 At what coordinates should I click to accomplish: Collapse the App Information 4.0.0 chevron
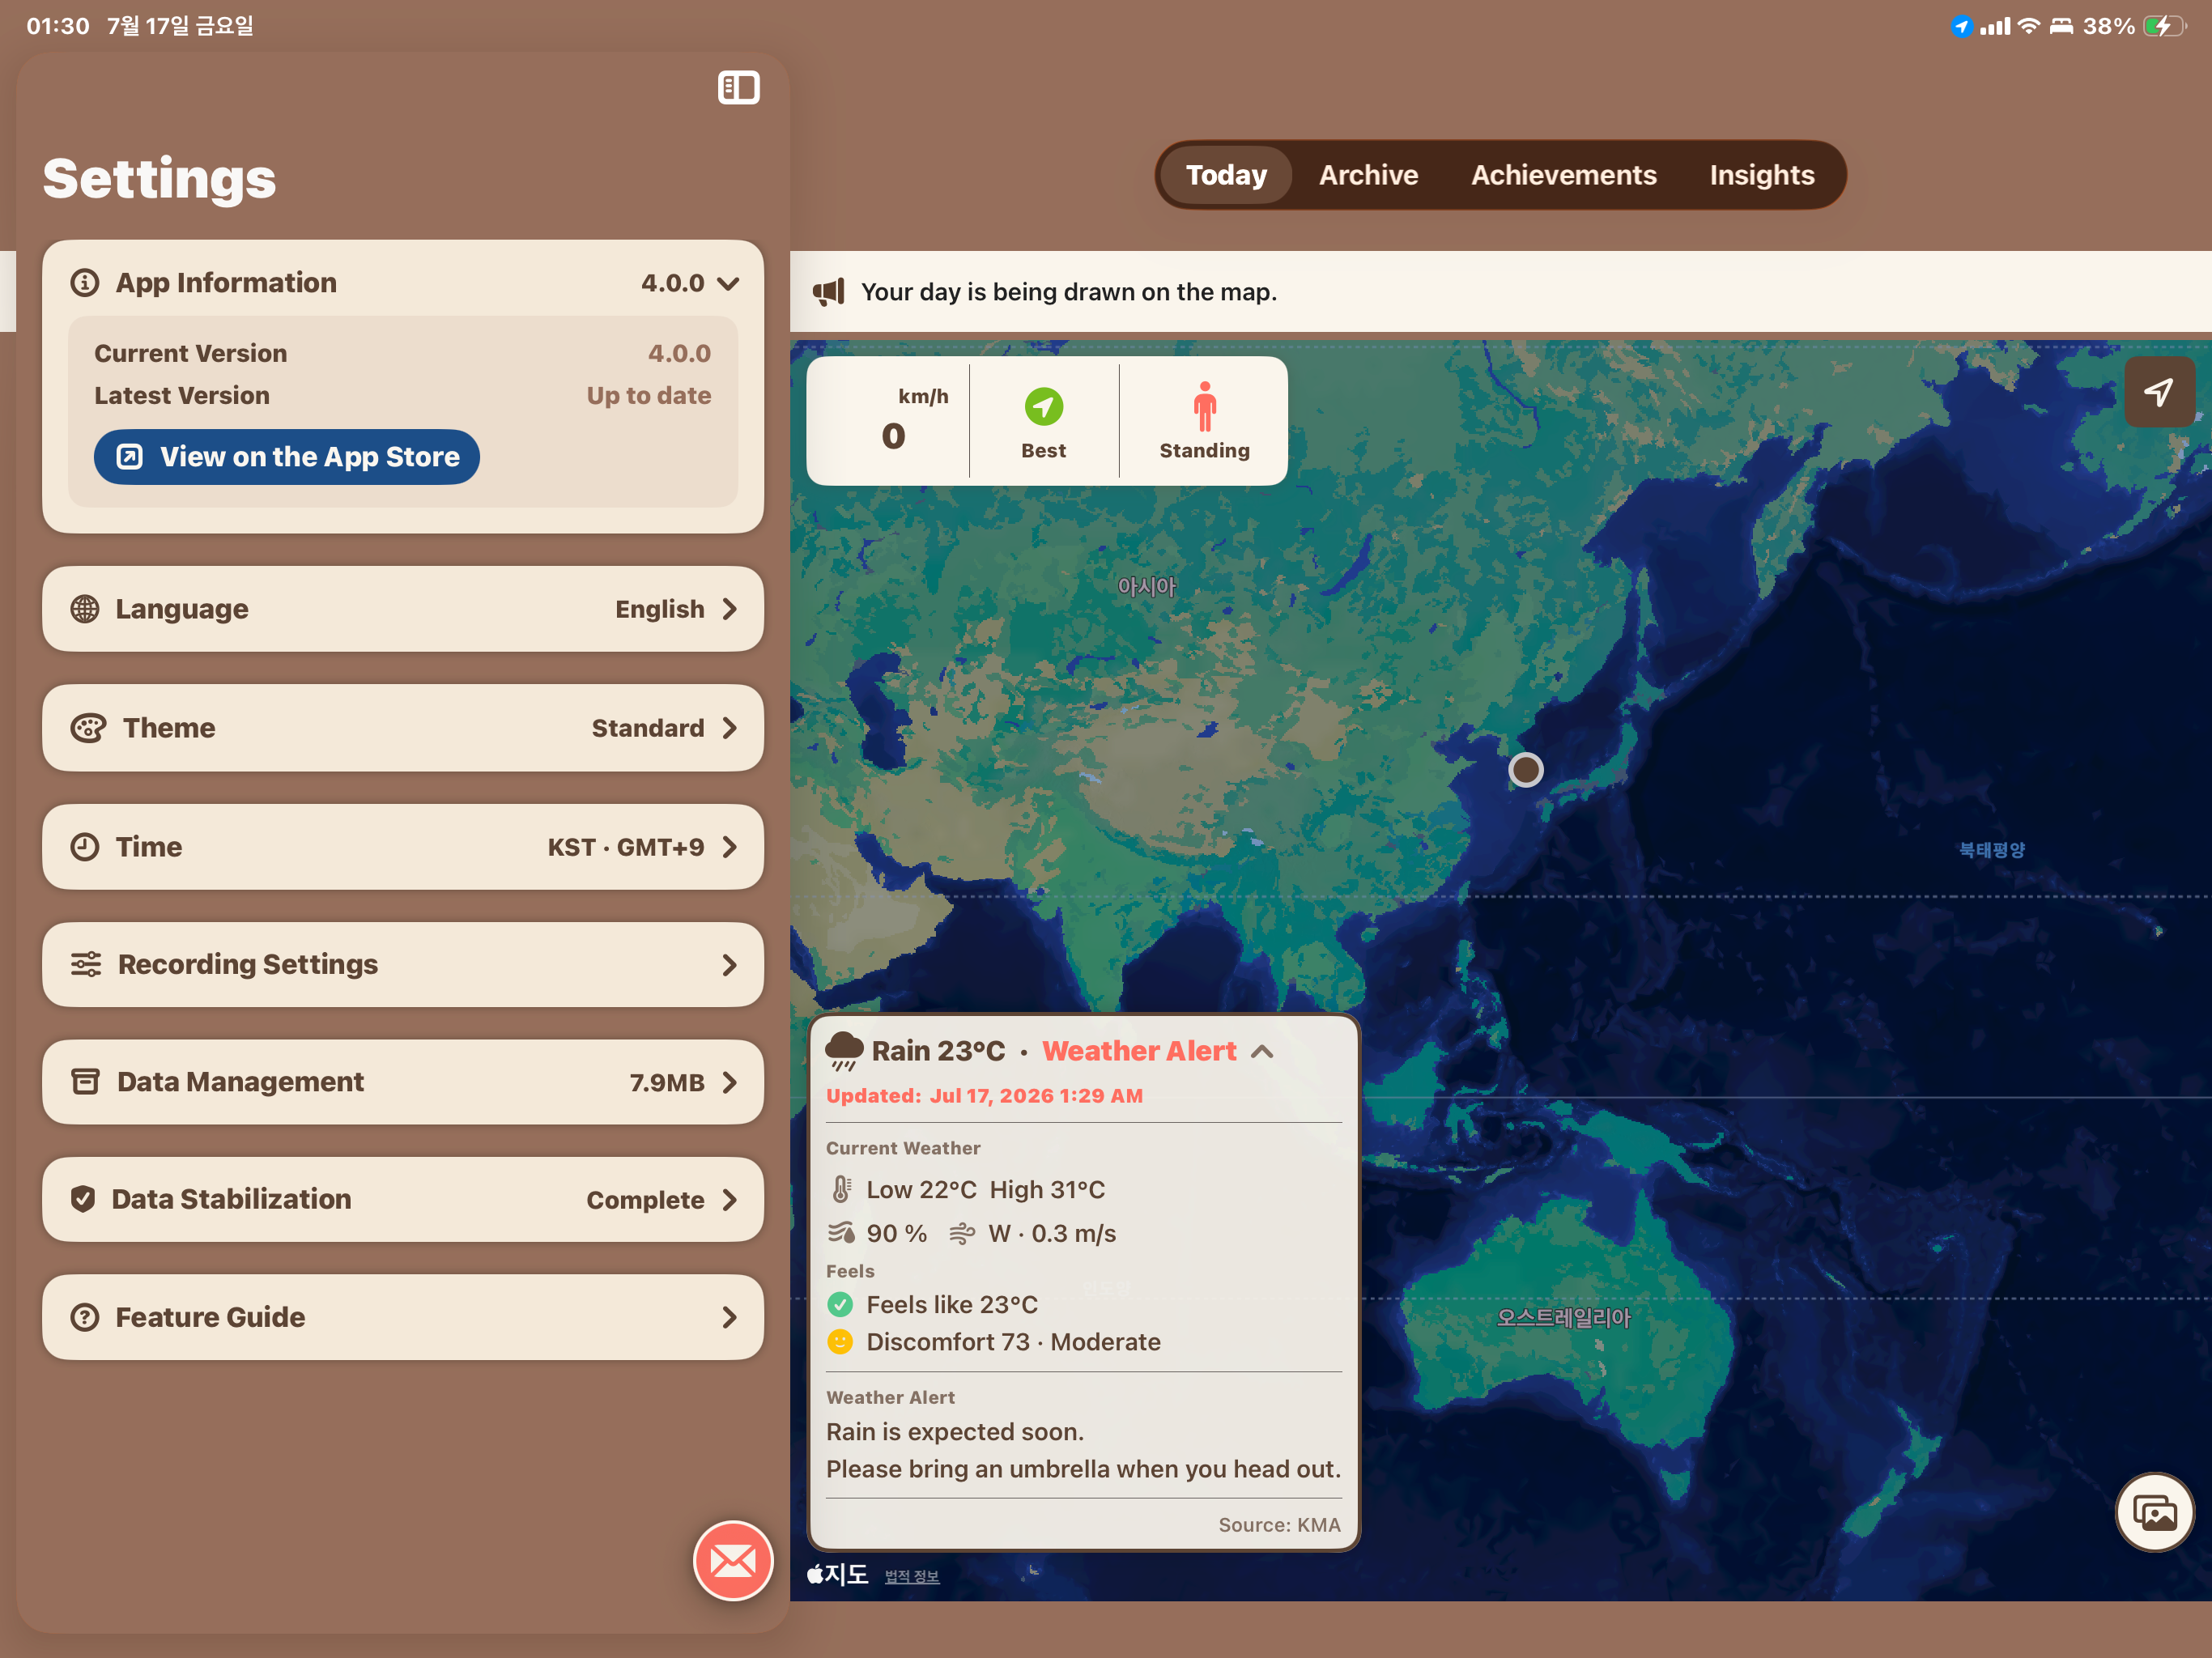click(x=729, y=284)
